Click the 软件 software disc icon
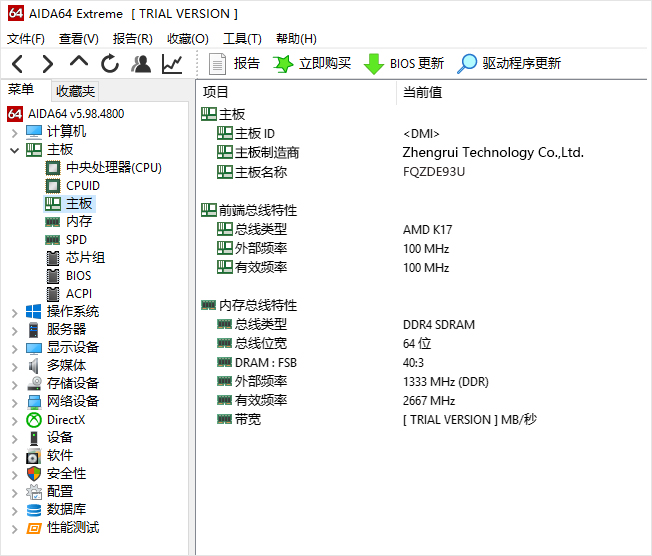The image size is (652, 556). point(34,456)
